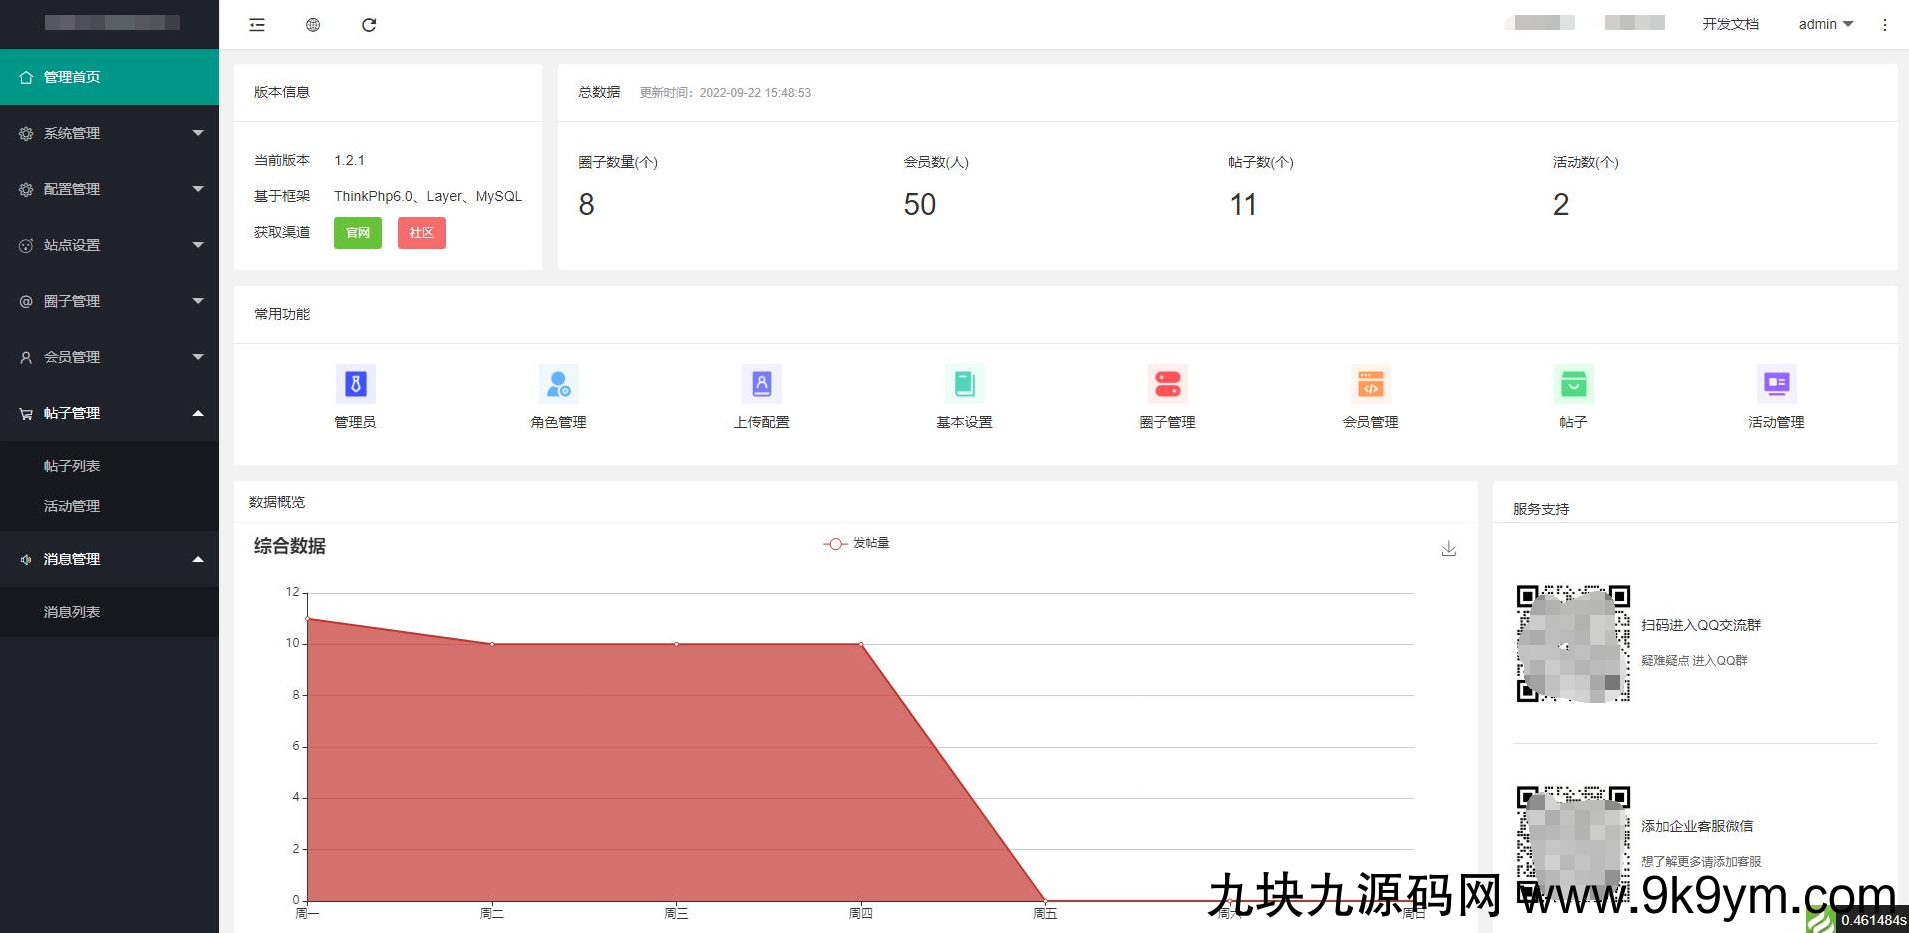Select the 角色管理 quick function icon
The height and width of the screenshot is (933, 1909).
pos(558,384)
